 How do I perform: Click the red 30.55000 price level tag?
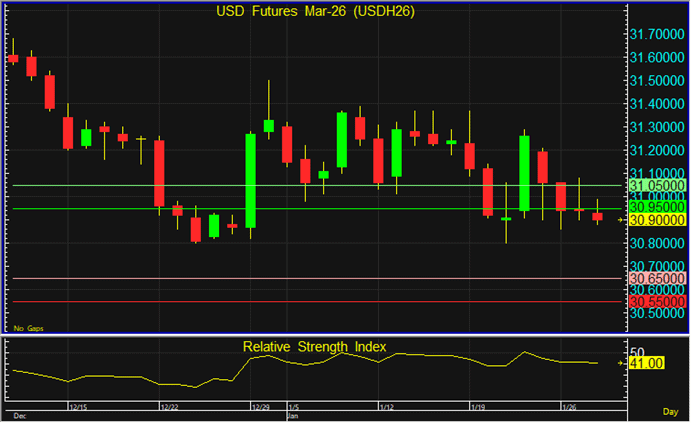coord(656,301)
